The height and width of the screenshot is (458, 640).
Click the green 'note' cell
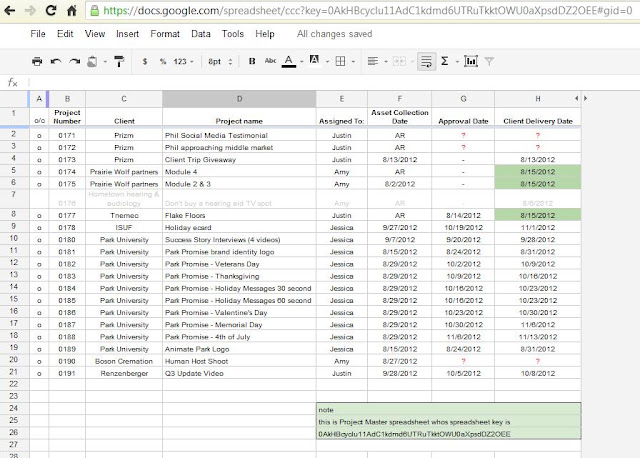click(x=449, y=409)
